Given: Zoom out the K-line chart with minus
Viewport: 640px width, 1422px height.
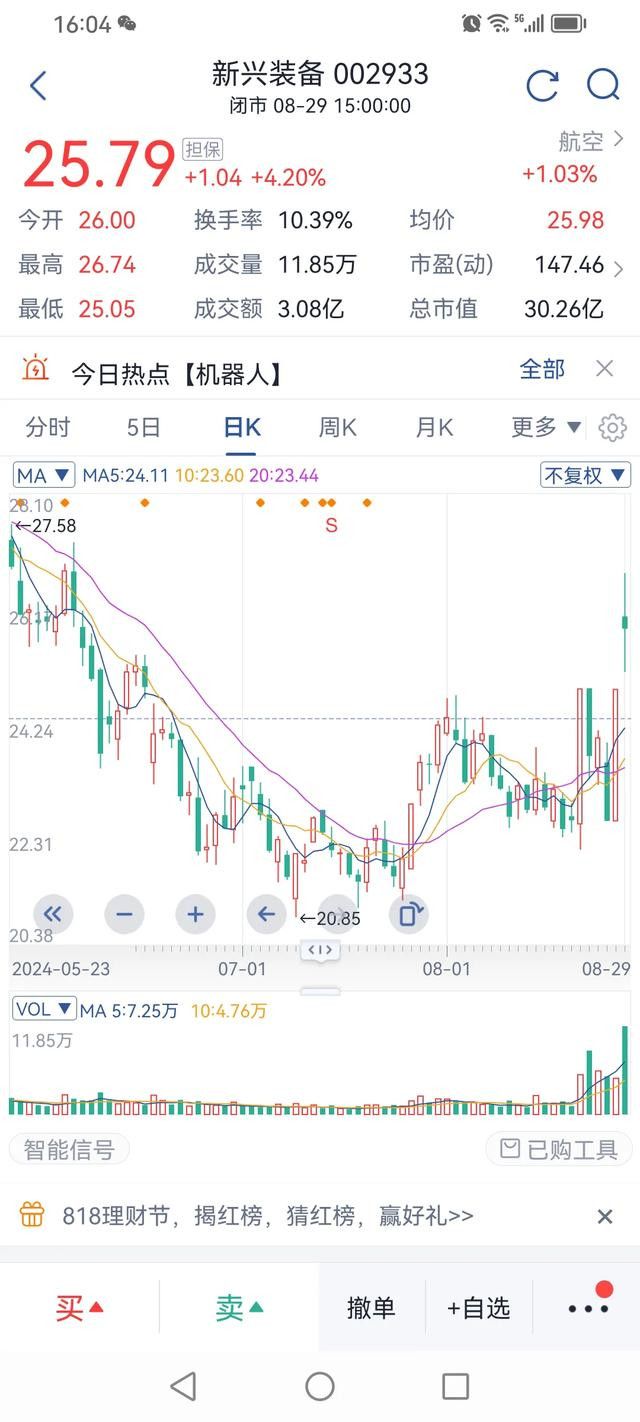Looking at the screenshot, I should [x=124, y=914].
